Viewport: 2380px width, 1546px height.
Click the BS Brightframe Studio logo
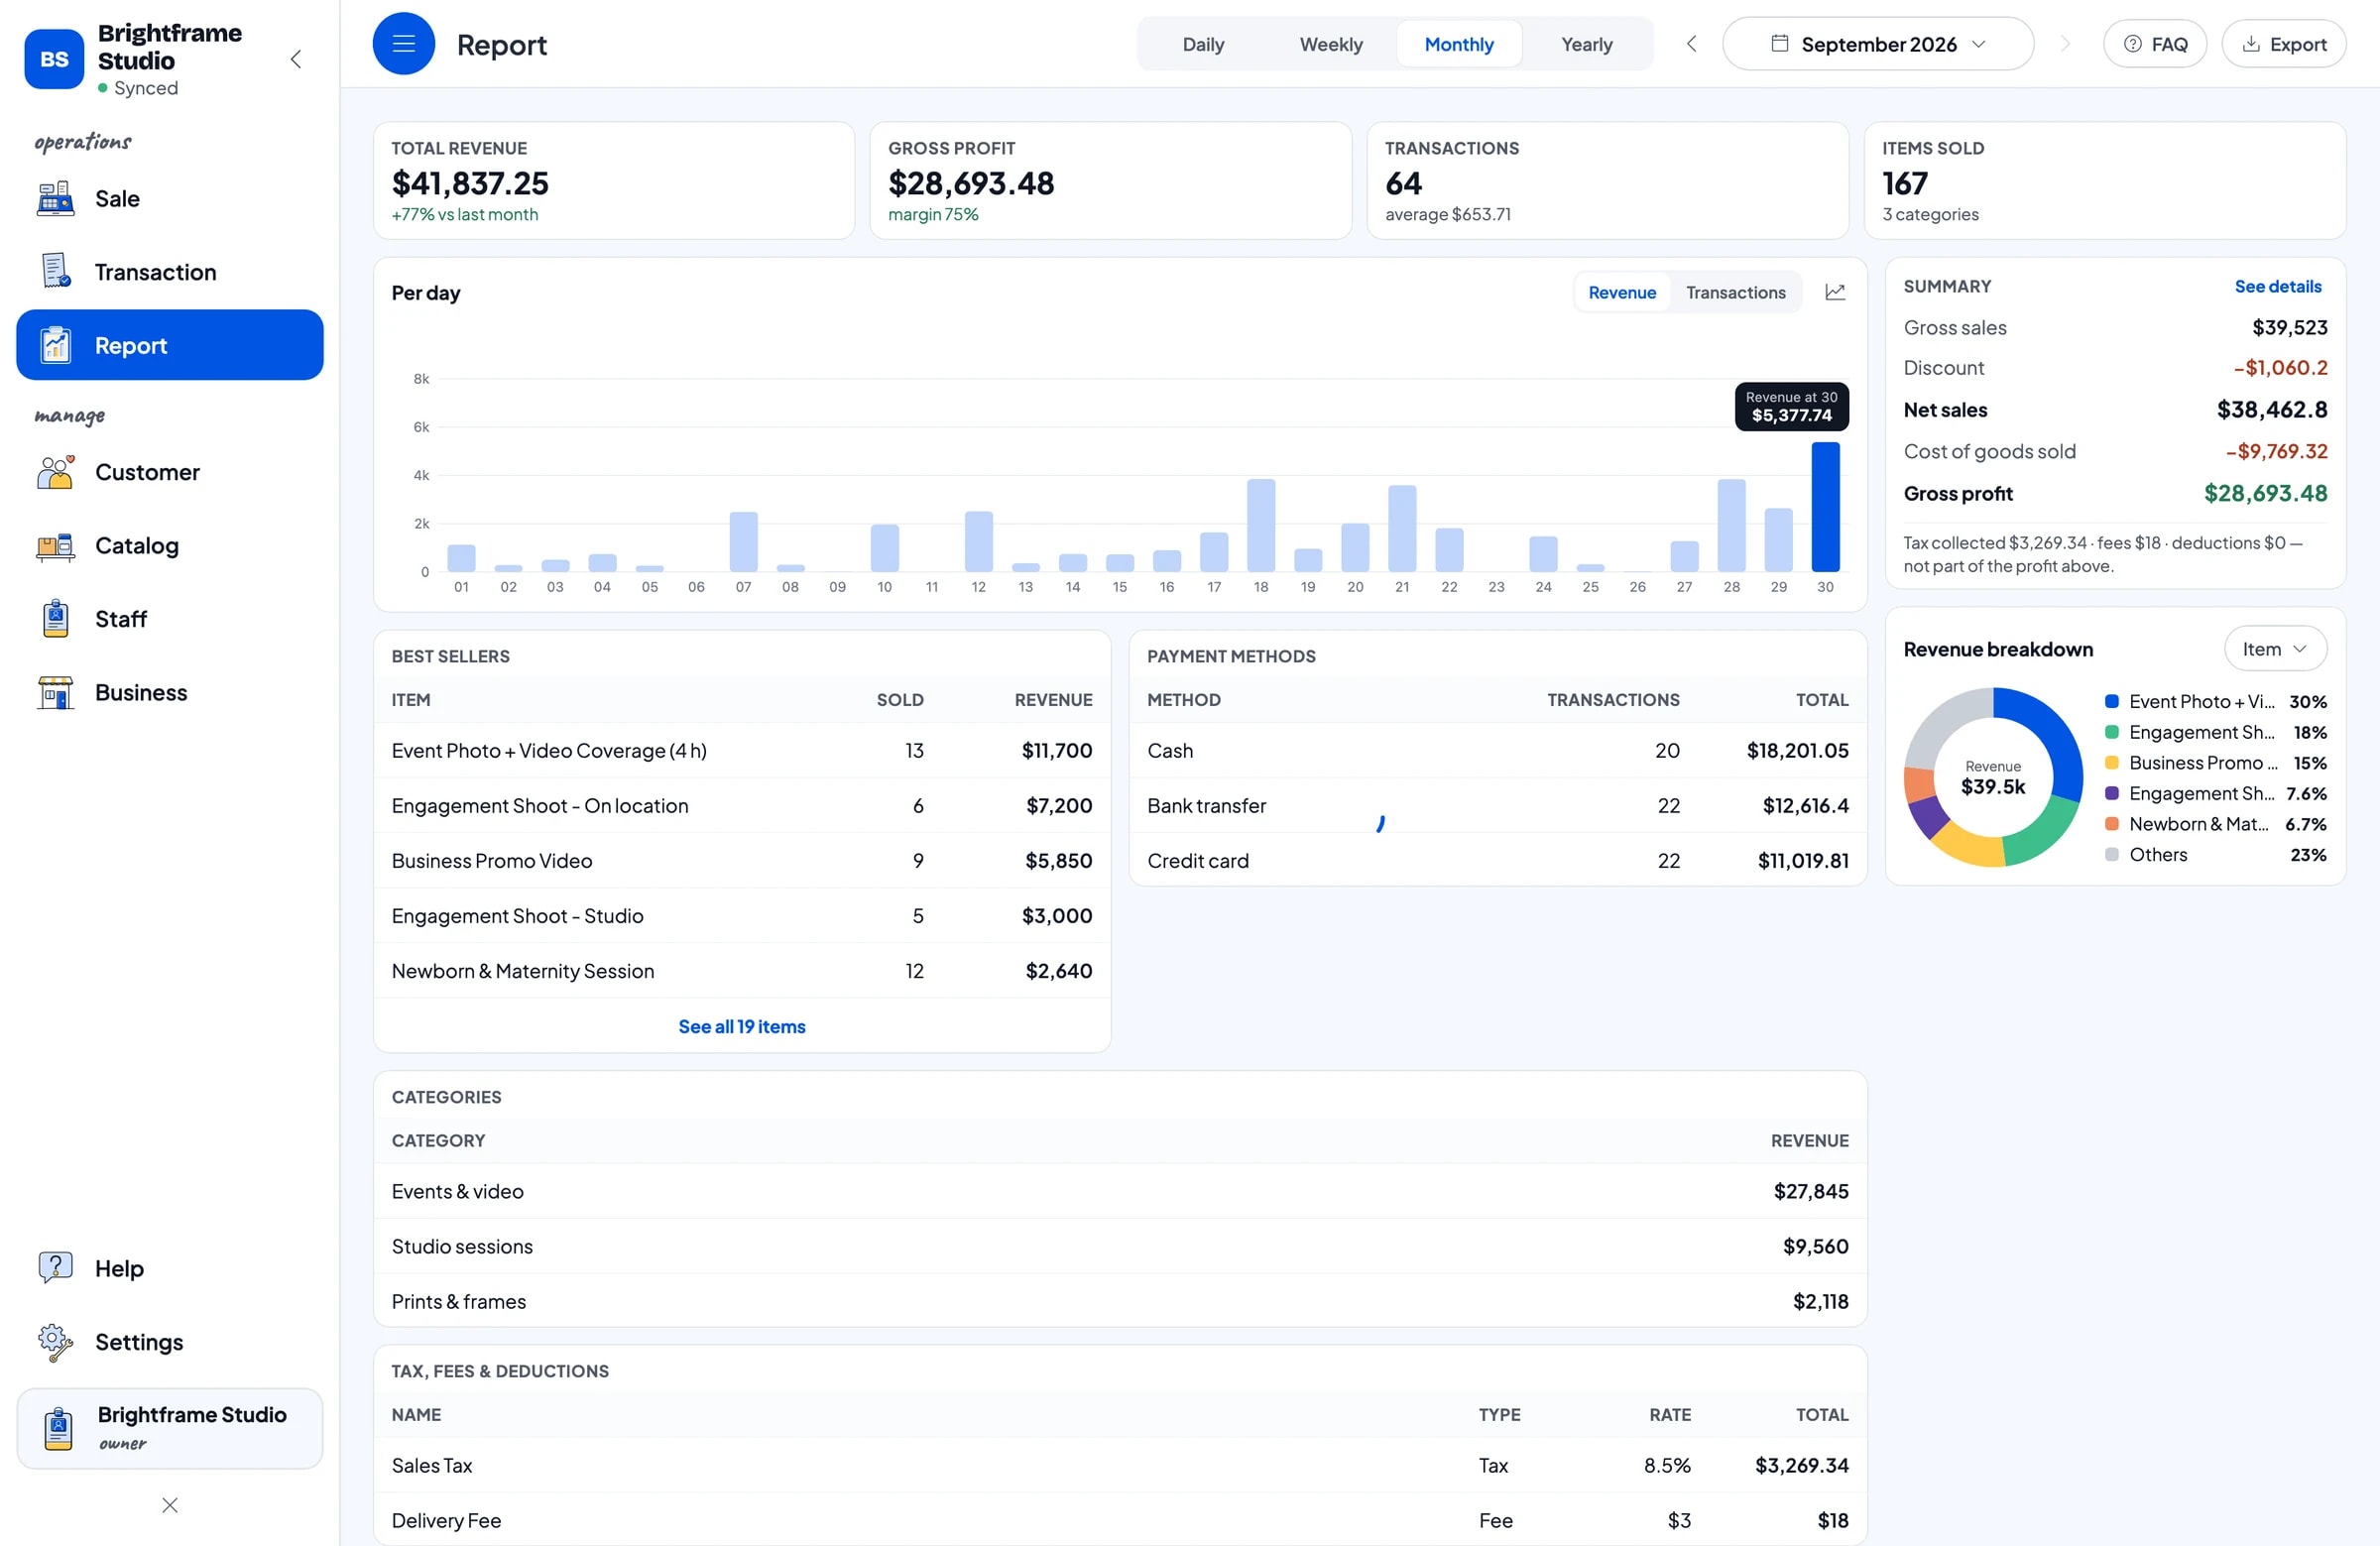[54, 59]
